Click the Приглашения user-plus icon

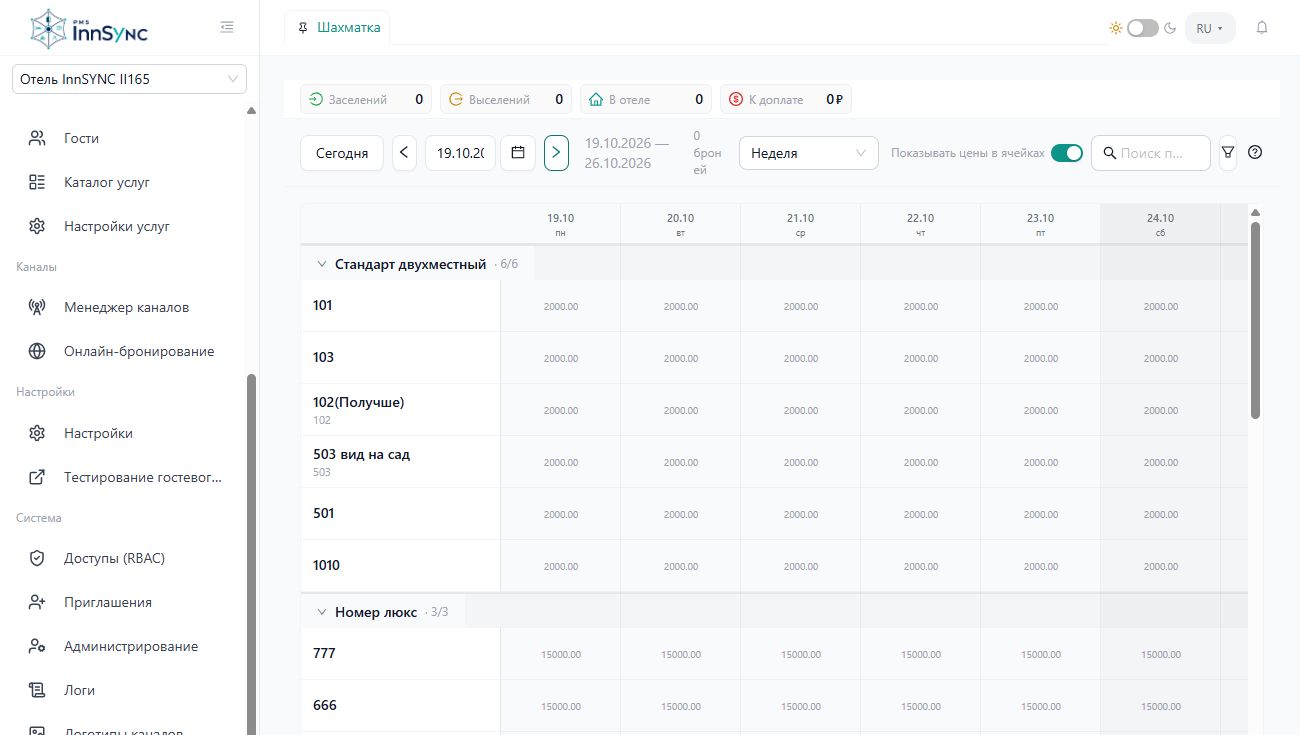37,602
